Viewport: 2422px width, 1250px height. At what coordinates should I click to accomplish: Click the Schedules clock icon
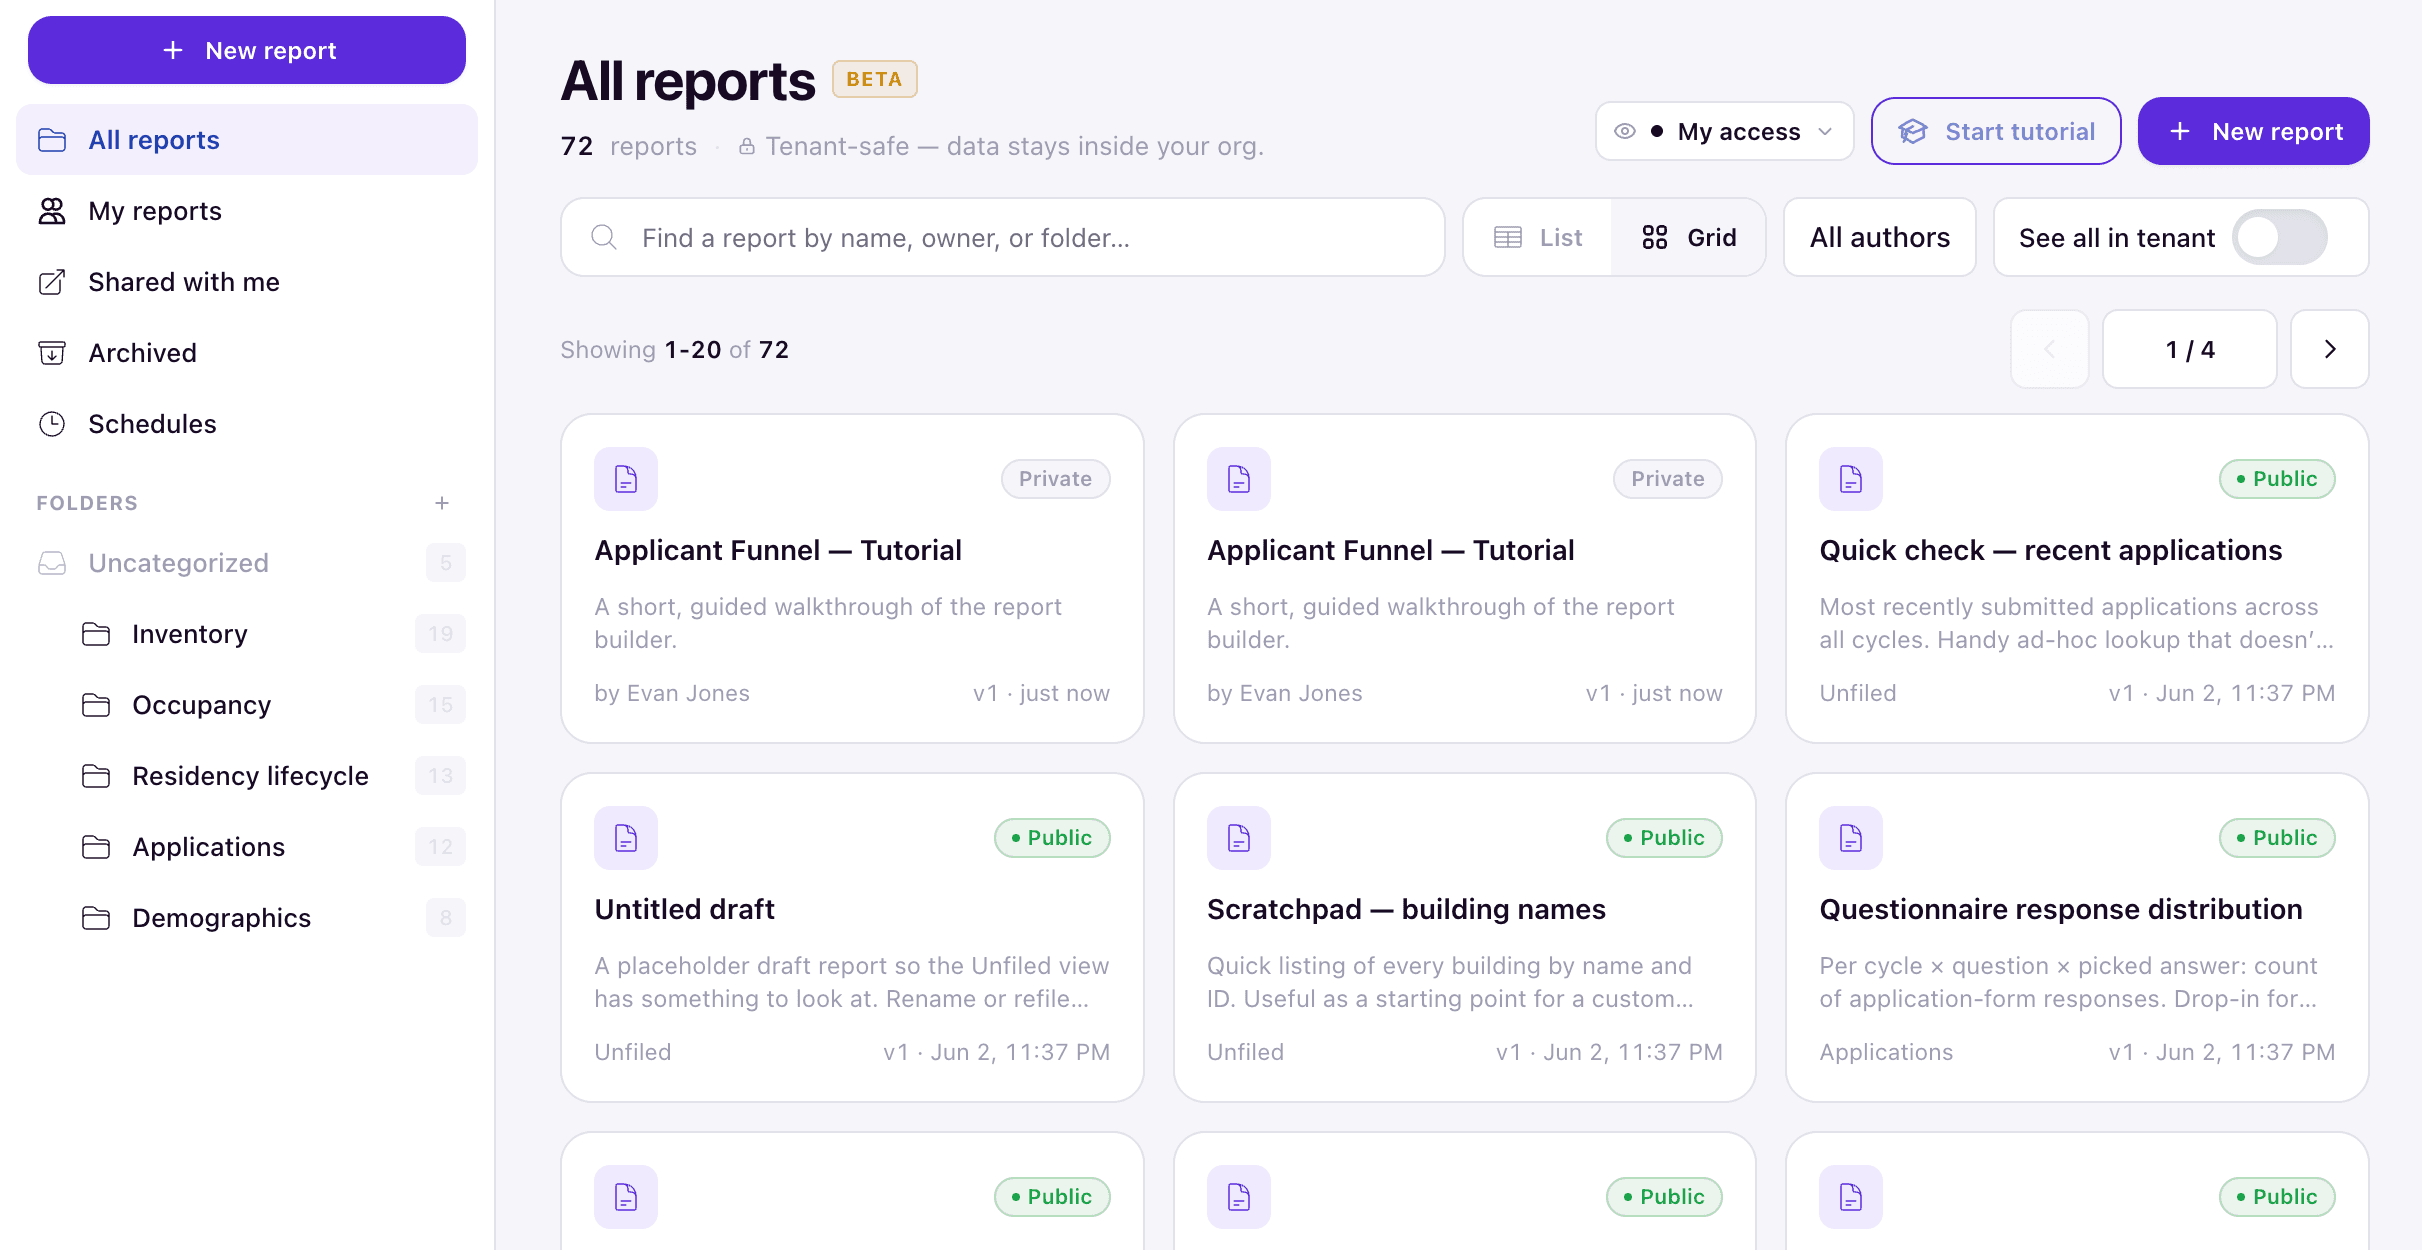click(52, 424)
